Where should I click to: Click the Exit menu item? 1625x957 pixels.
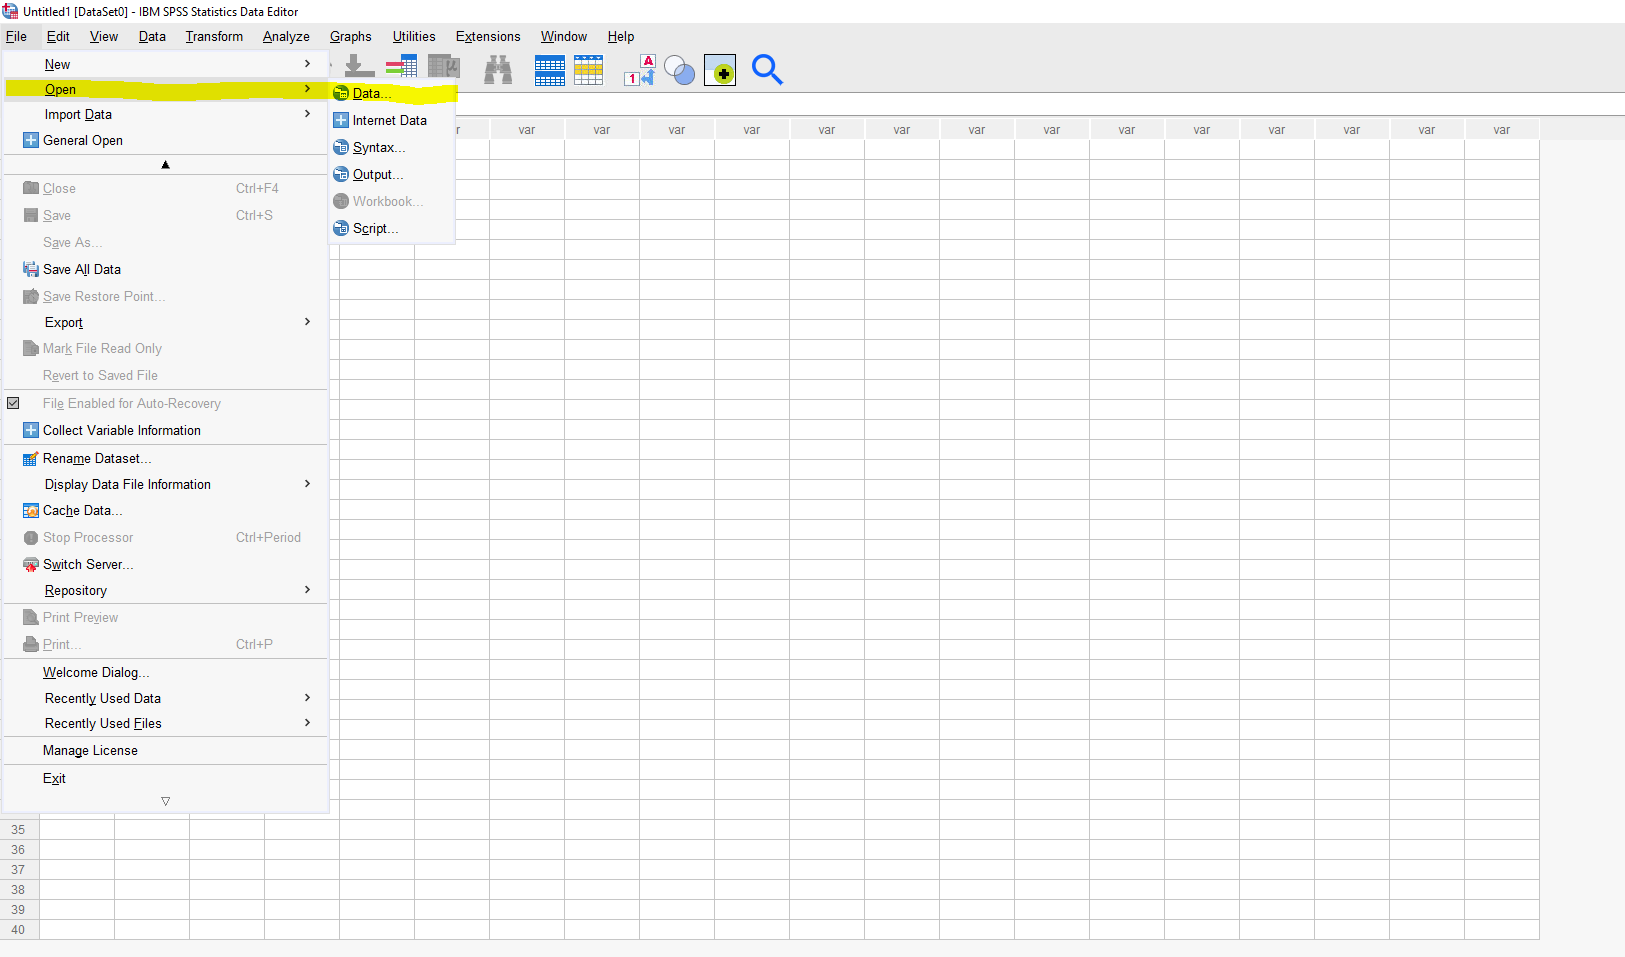coord(54,778)
